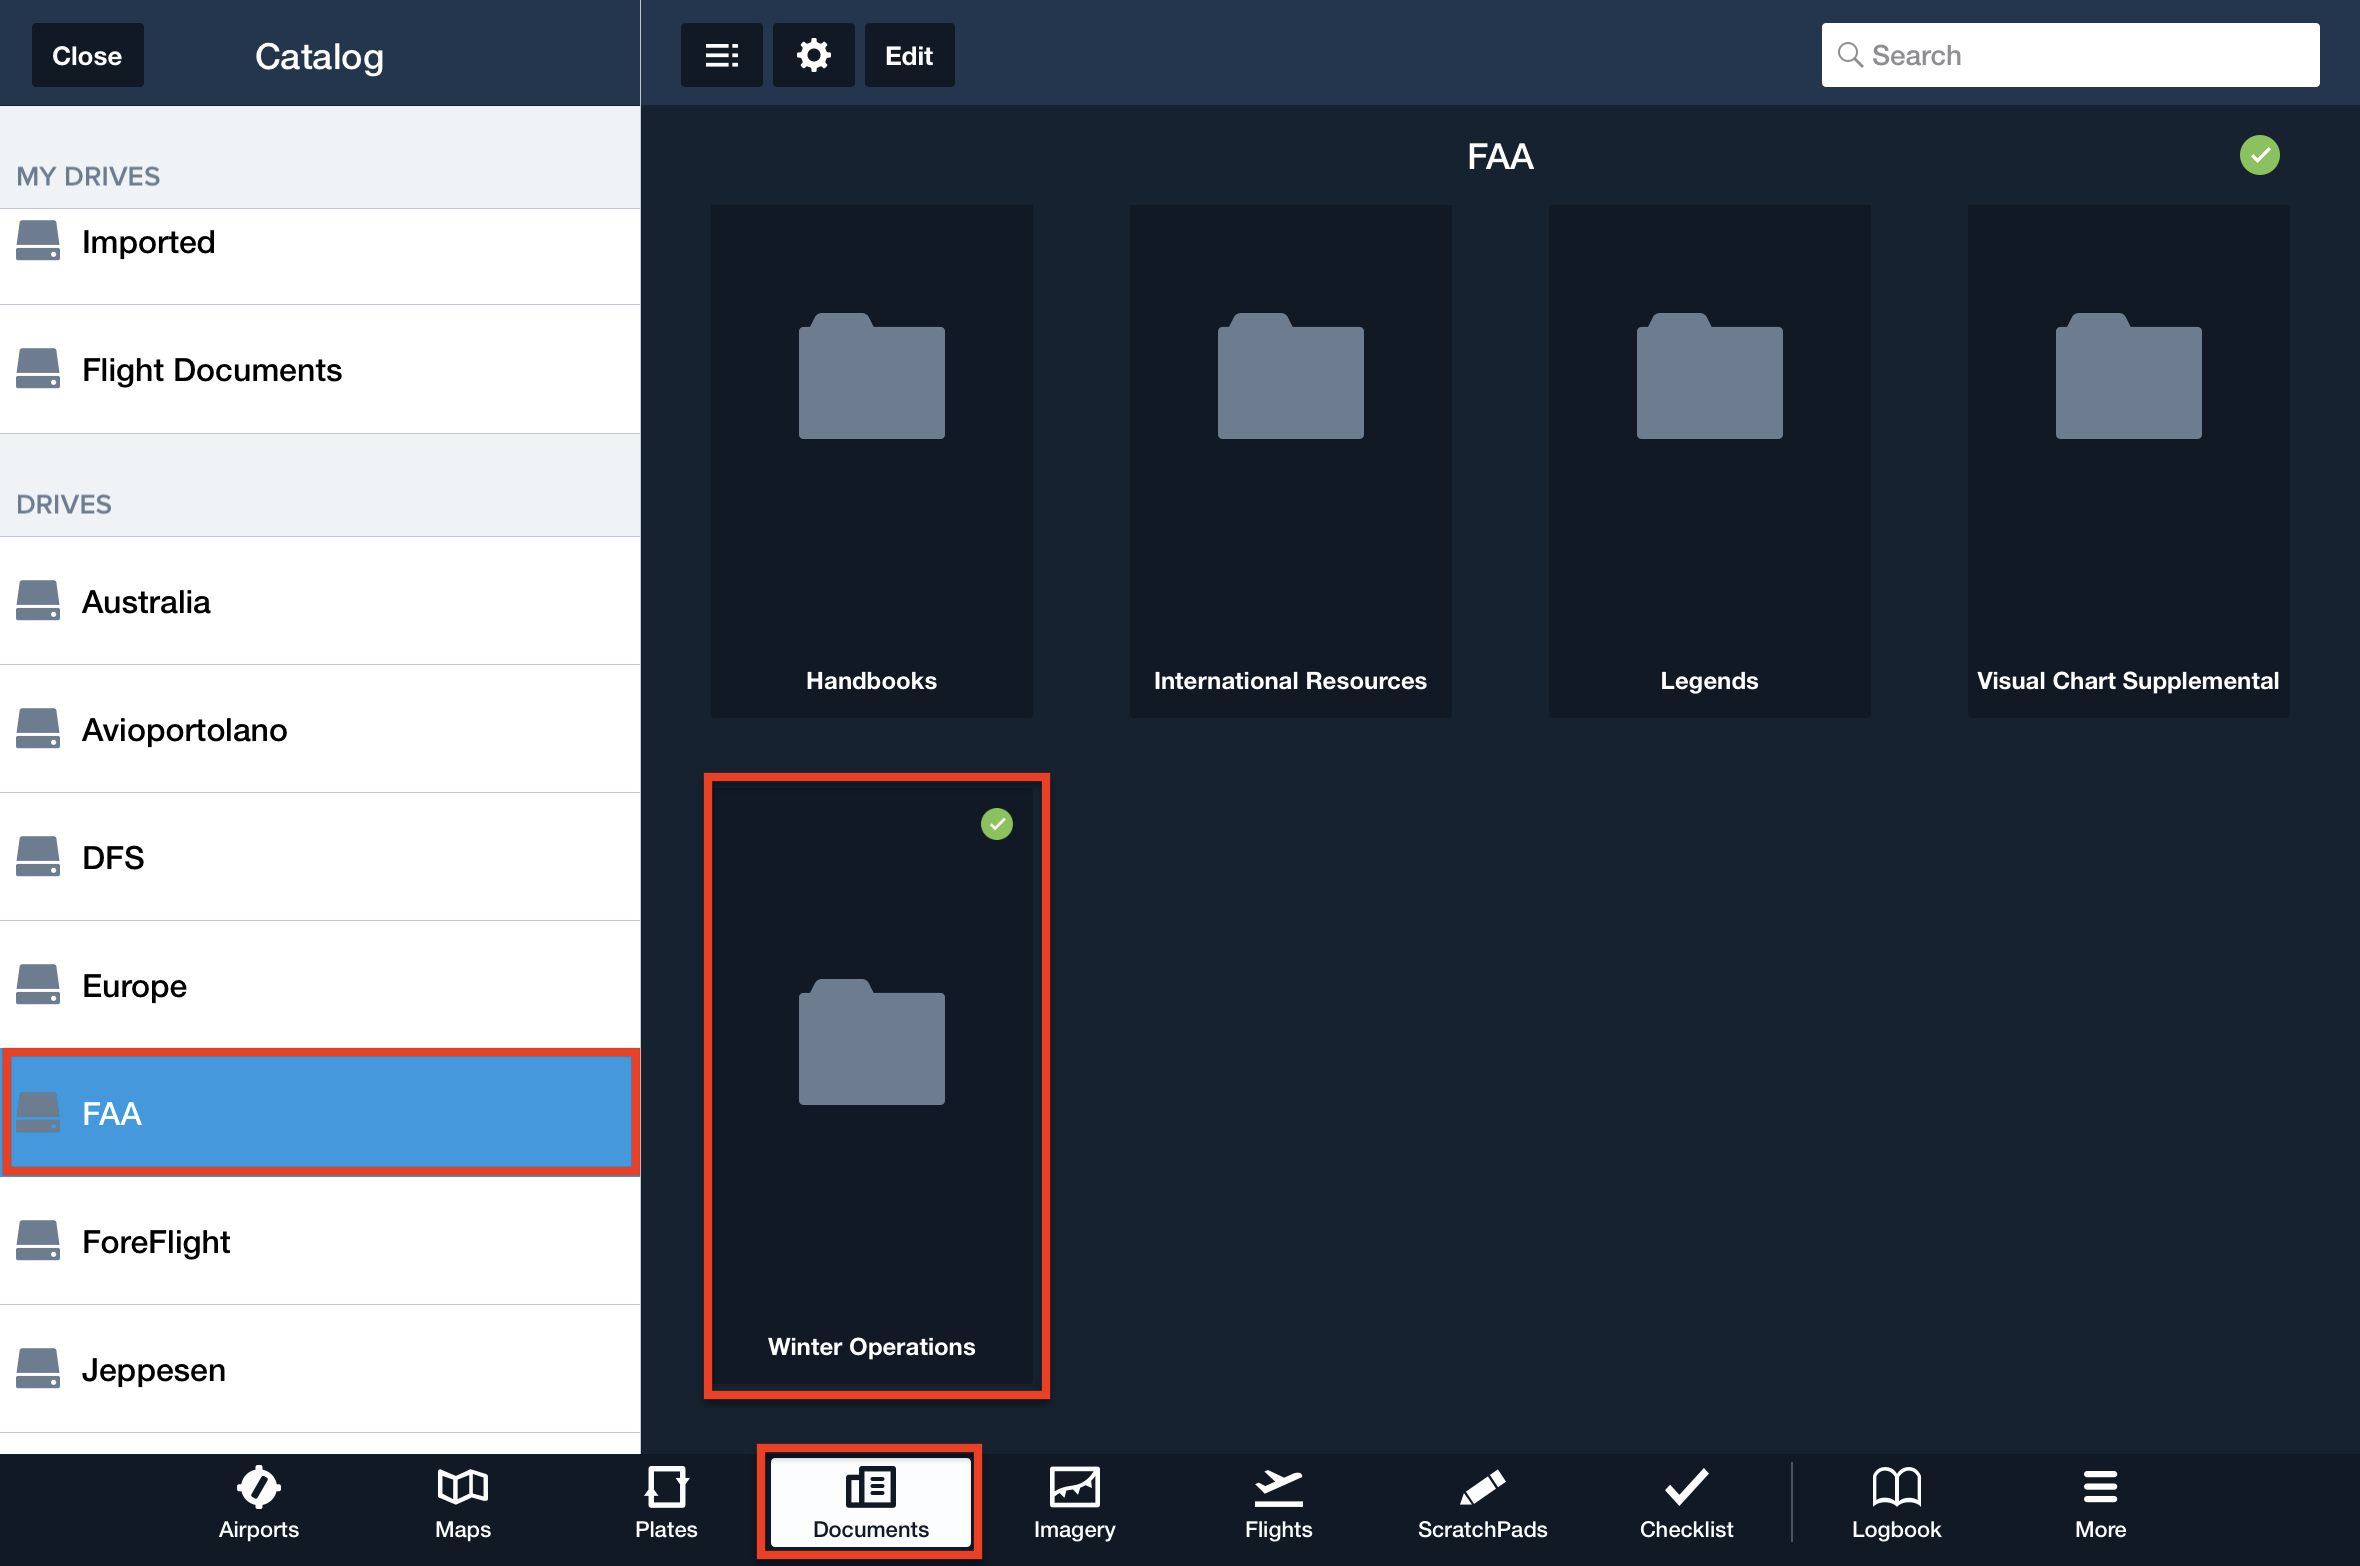This screenshot has height=1566, width=2360.
Task: Open the Logbook tab
Action: click(x=1896, y=1504)
